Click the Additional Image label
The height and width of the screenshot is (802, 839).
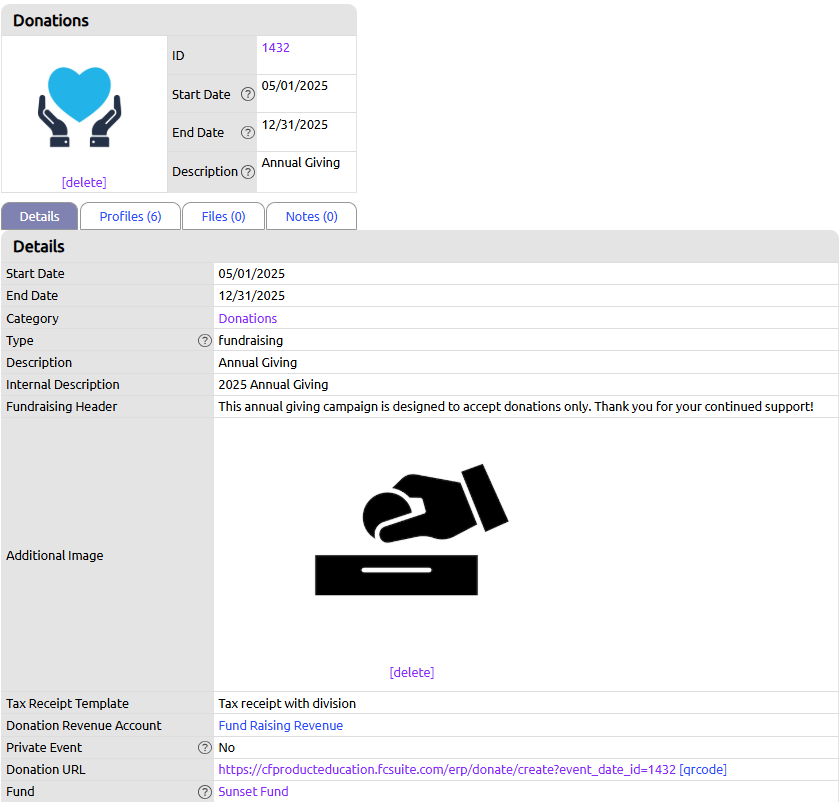point(55,555)
